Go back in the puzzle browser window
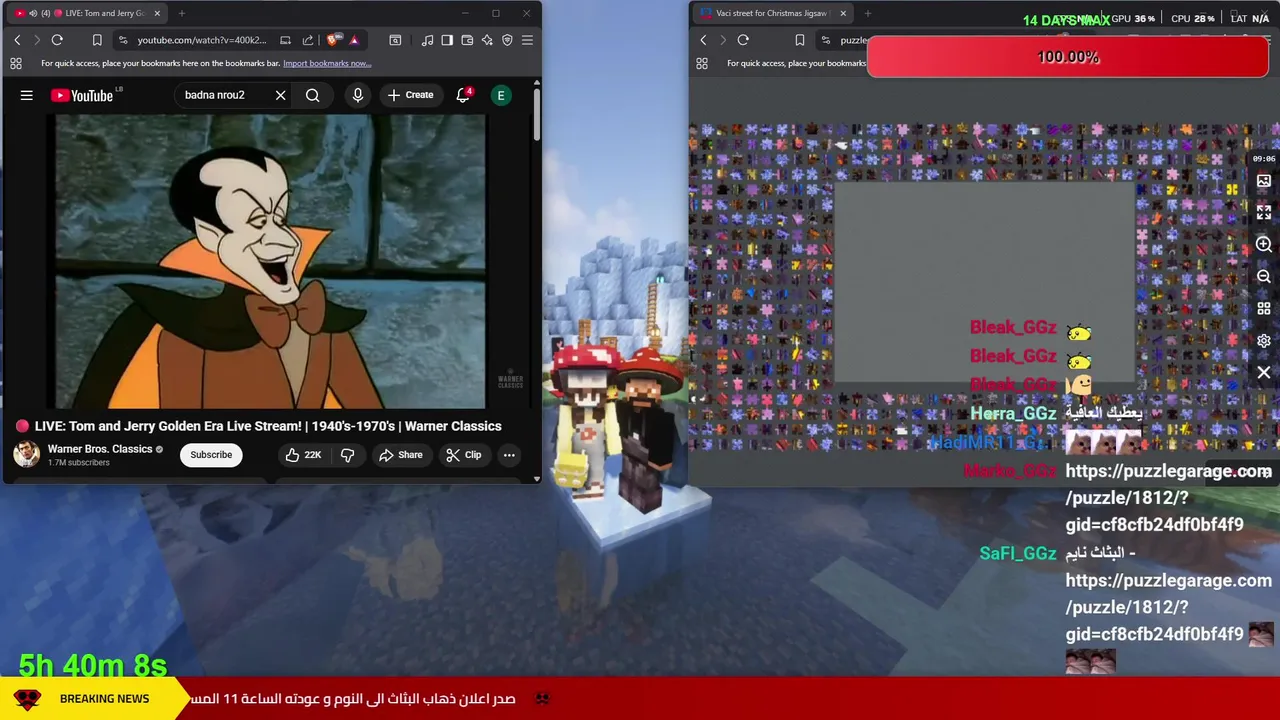Screen dimensions: 1280x720 703,40
